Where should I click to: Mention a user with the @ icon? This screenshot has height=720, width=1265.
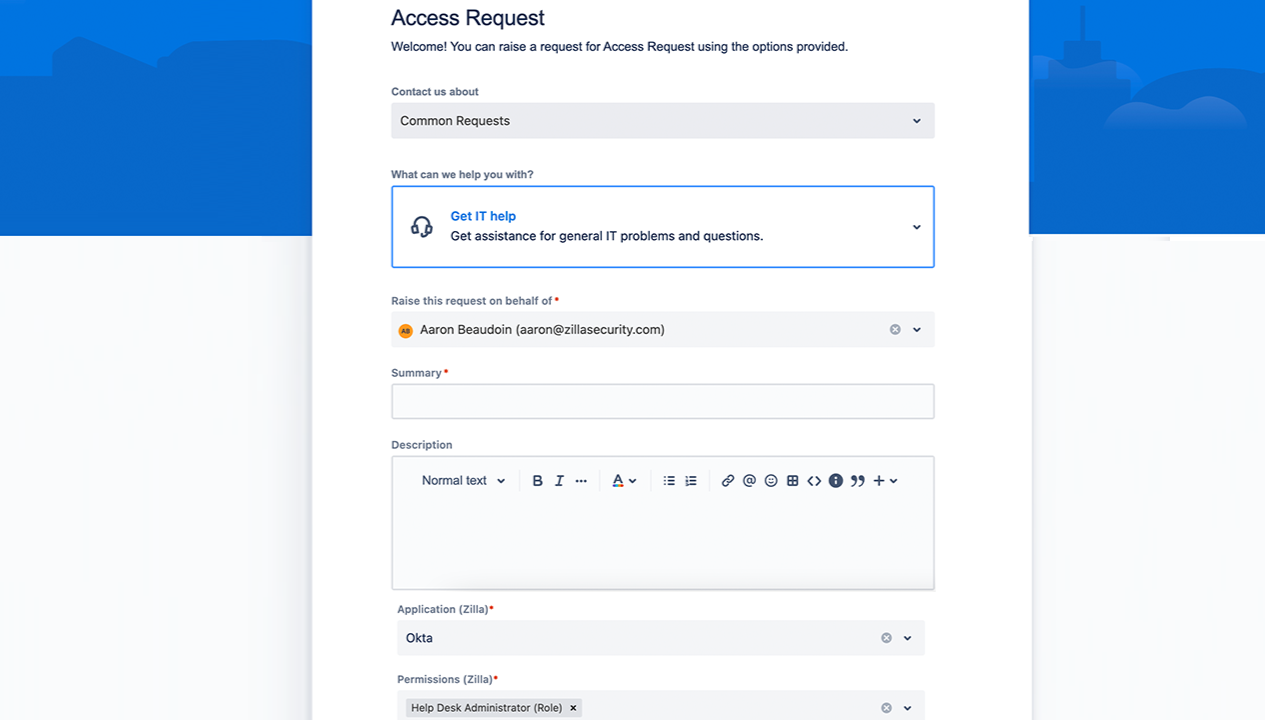point(749,480)
